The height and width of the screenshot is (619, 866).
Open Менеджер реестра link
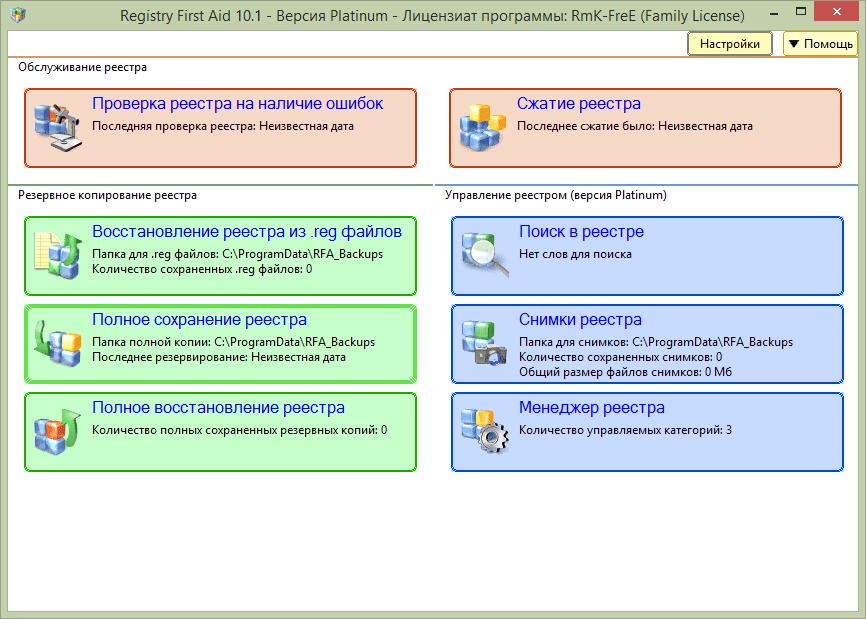click(x=592, y=408)
